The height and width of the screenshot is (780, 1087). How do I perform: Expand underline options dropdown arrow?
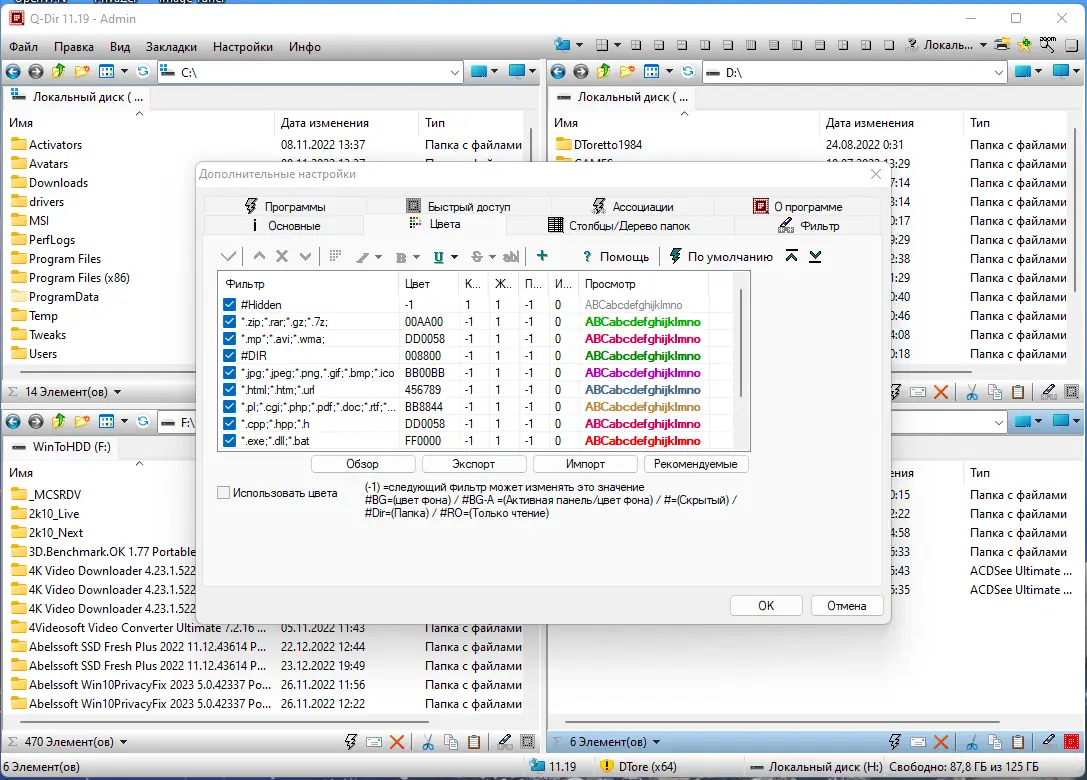coord(454,257)
